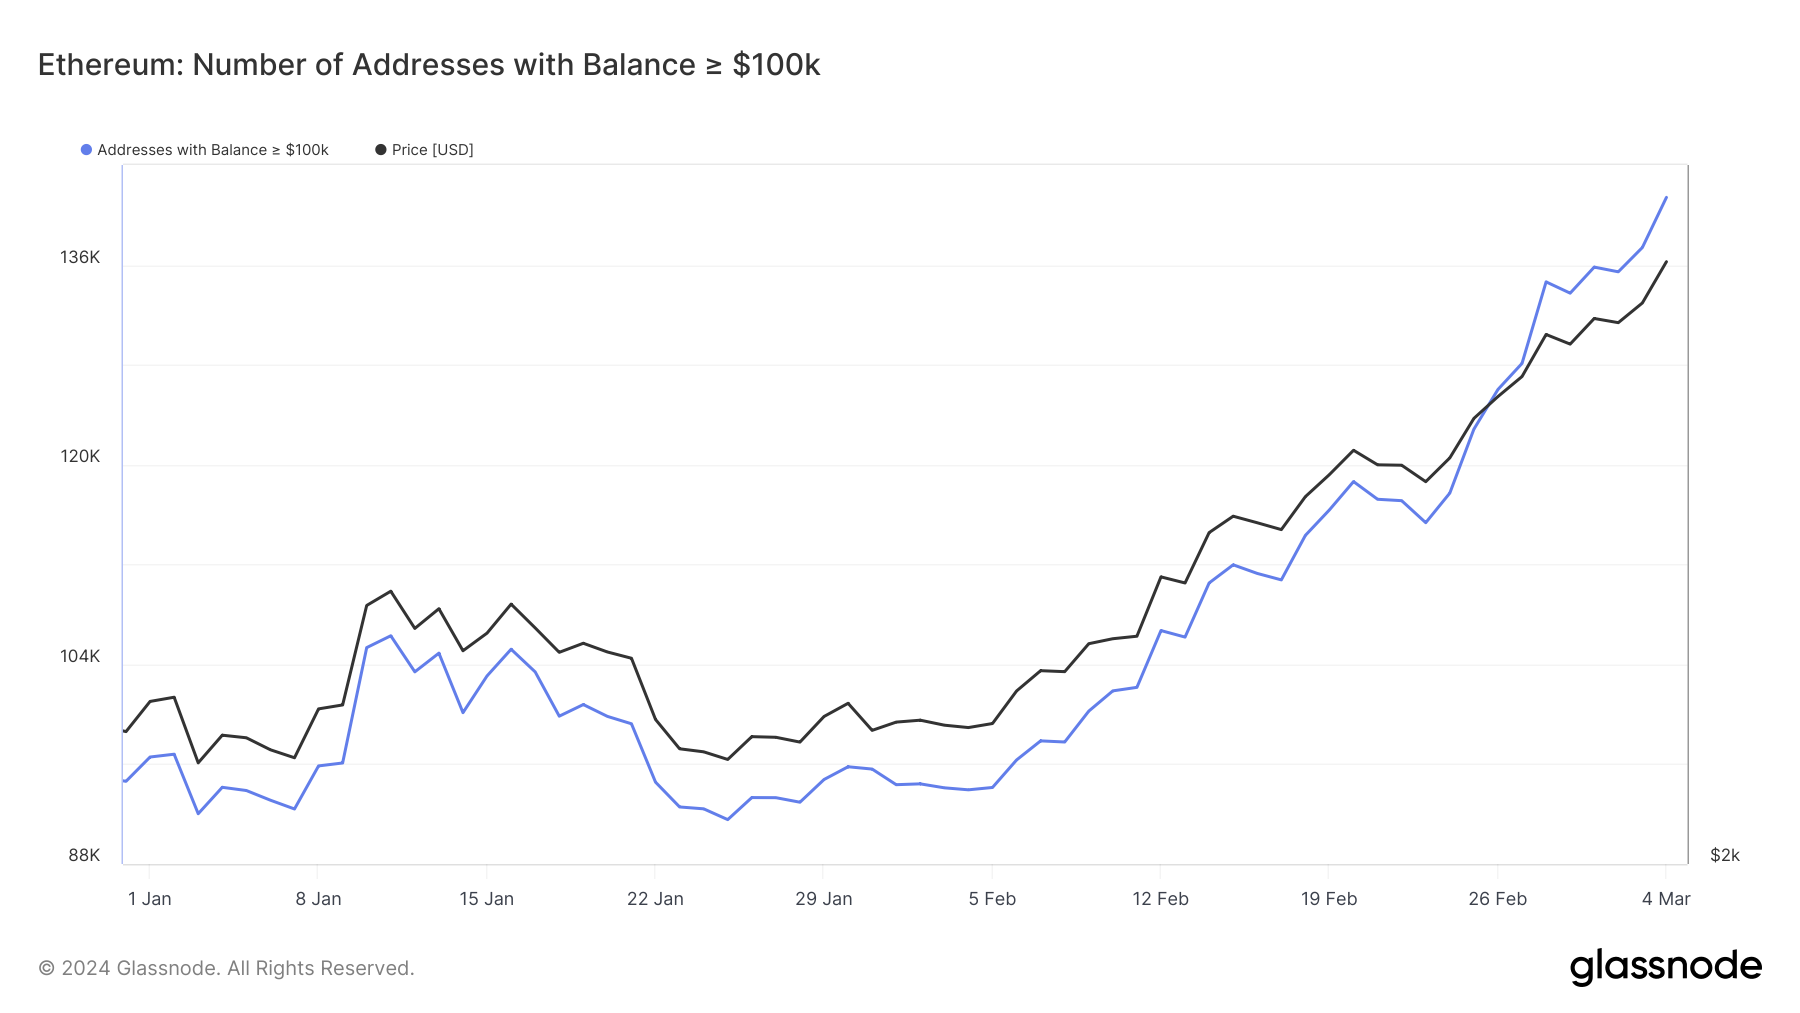Select the 19 Feb x-axis label
This screenshot has height=1013, width=1800.
(1329, 899)
